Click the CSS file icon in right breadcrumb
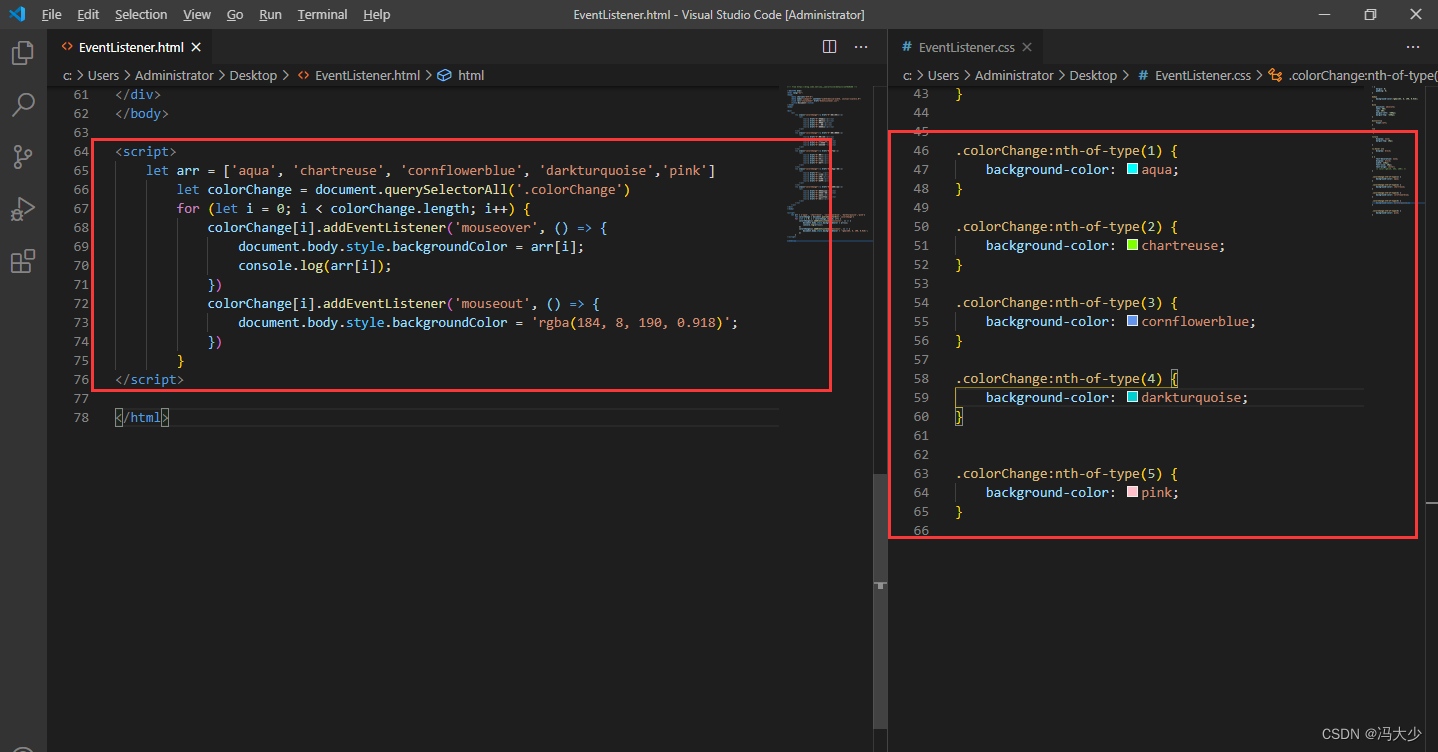Screen dimensions: 1438x752 (x=1143, y=75)
